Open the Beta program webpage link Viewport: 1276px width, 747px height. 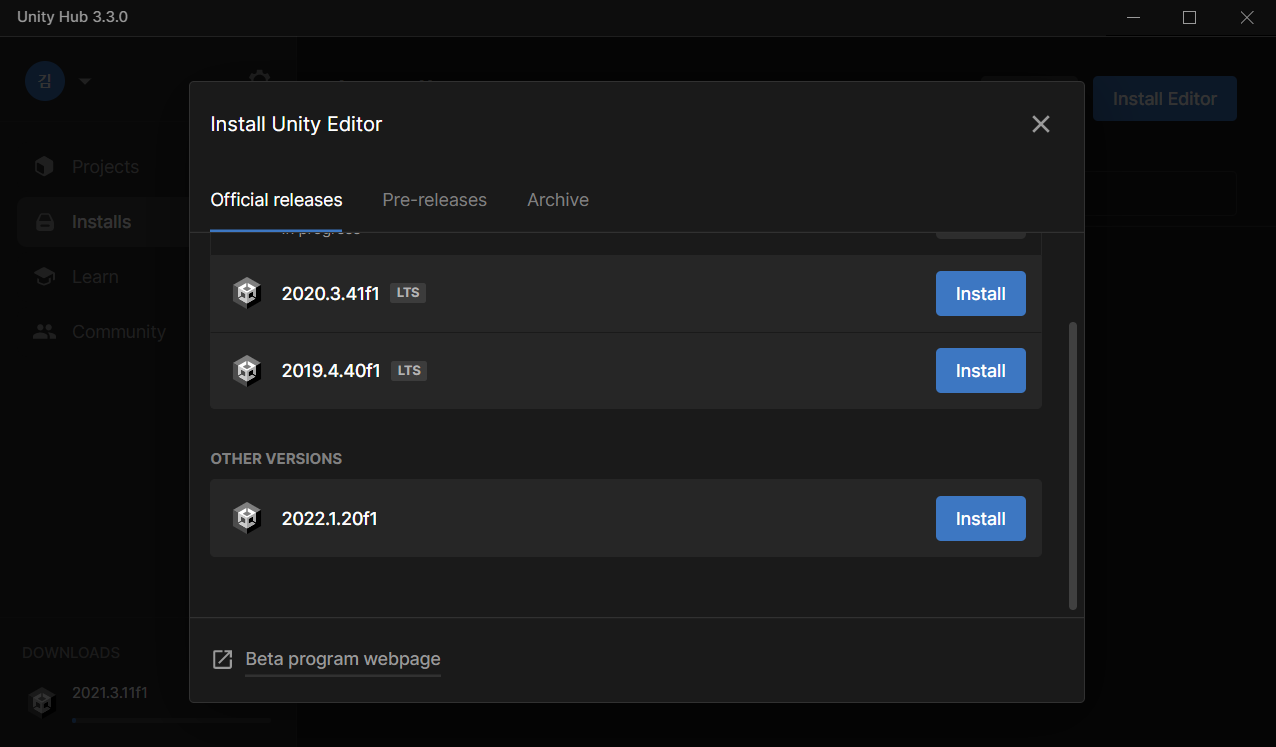coord(343,659)
